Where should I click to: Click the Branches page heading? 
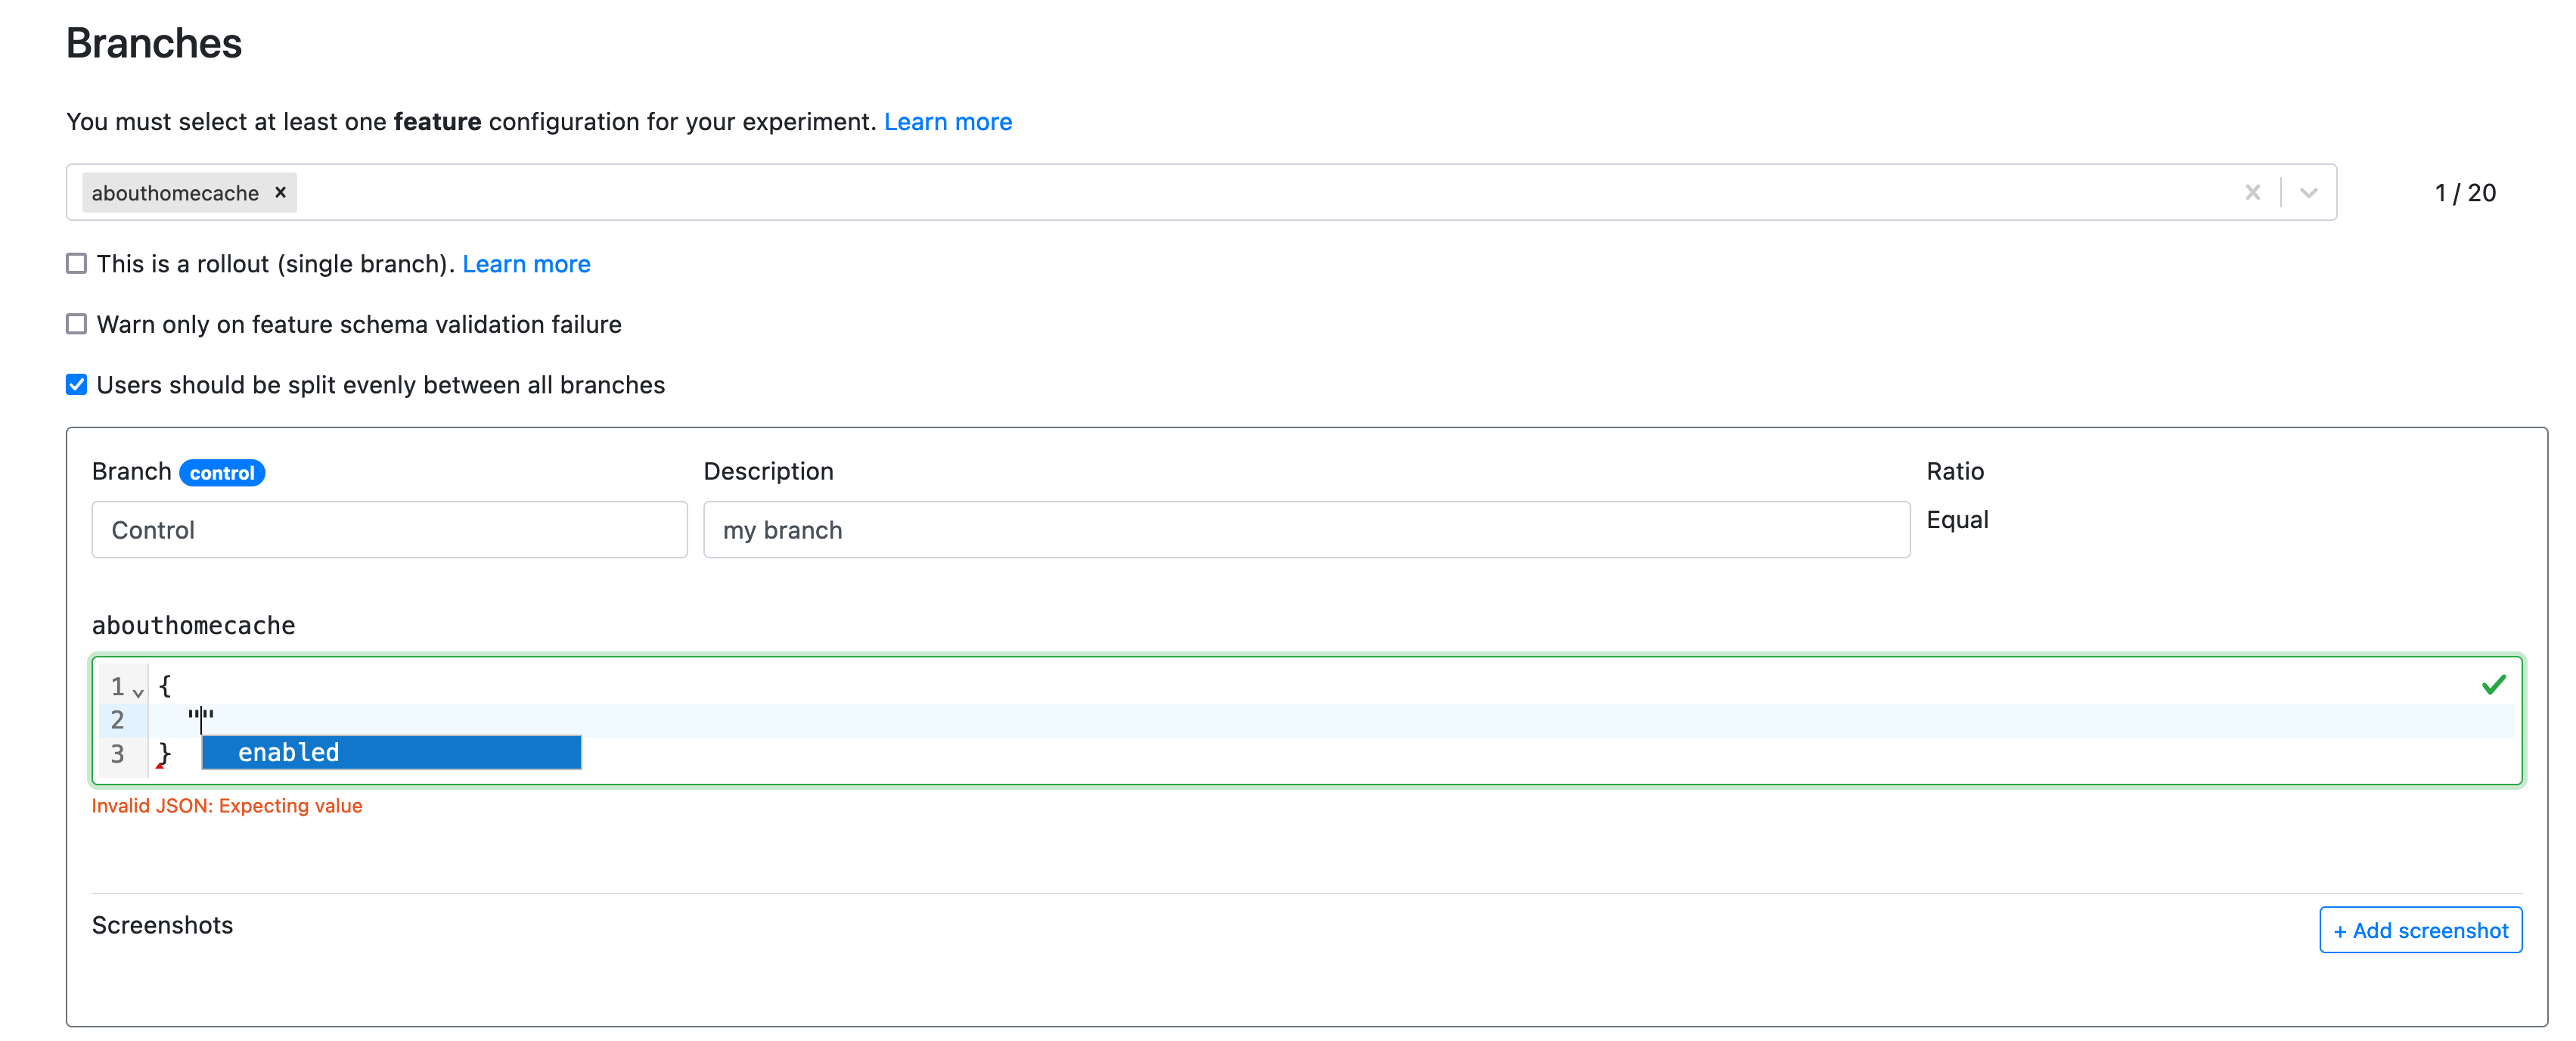click(154, 44)
